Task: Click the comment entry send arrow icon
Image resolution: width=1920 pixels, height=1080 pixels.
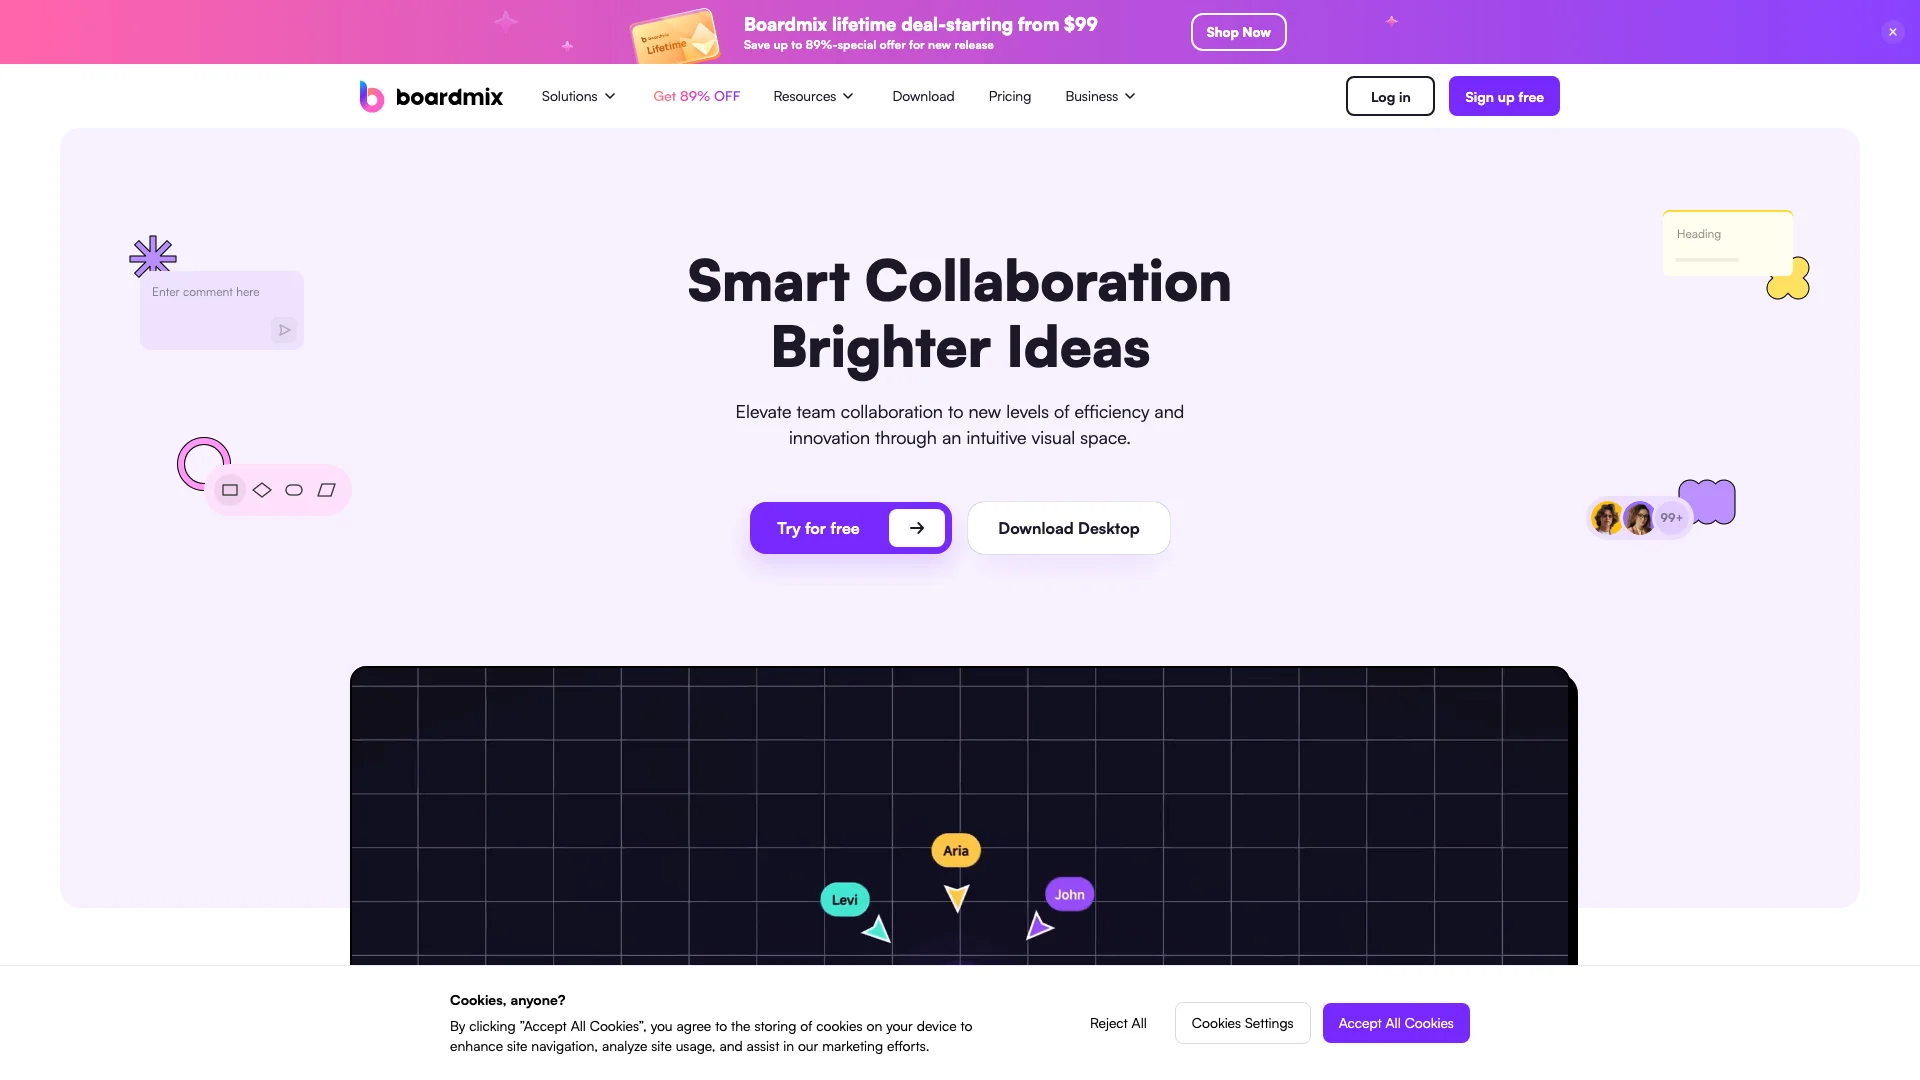Action: click(x=284, y=330)
